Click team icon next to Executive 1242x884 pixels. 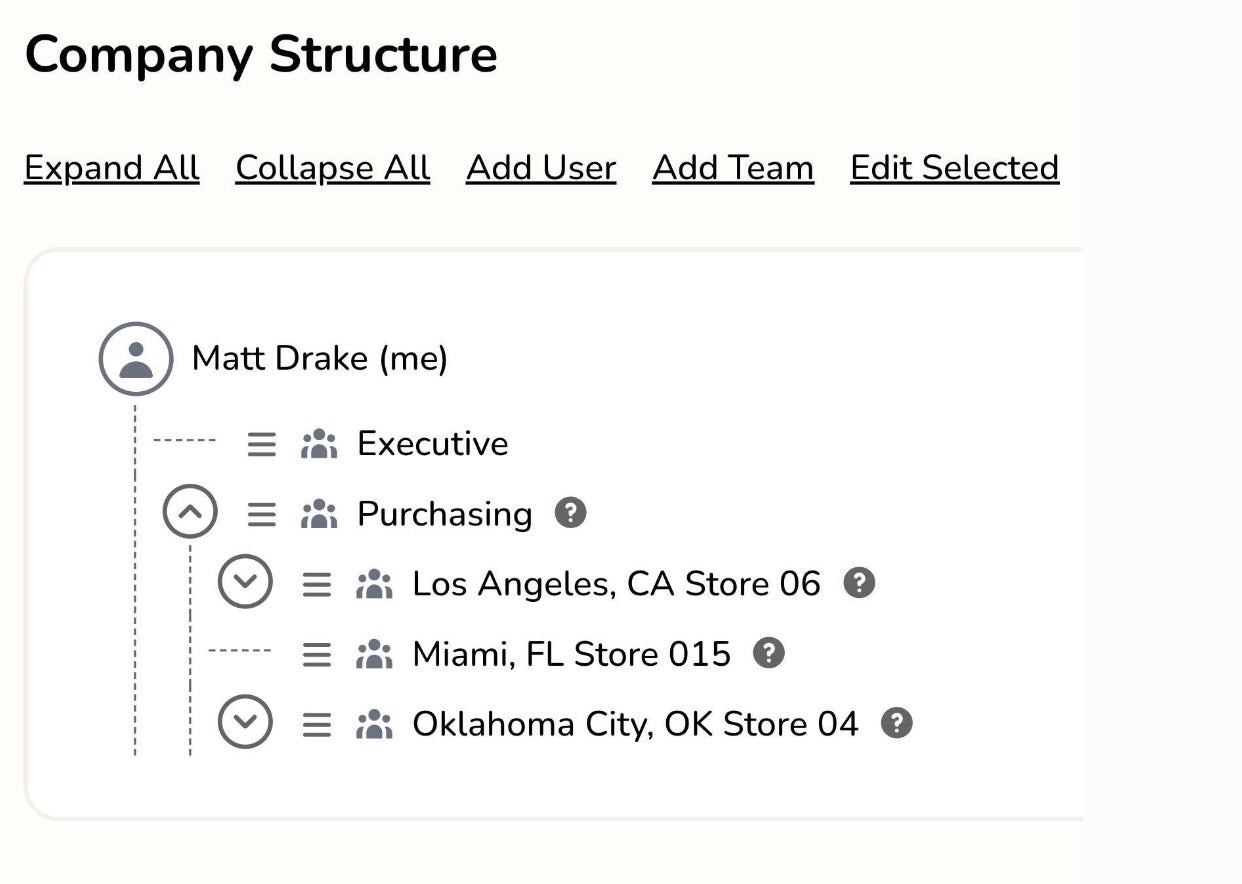click(x=319, y=444)
